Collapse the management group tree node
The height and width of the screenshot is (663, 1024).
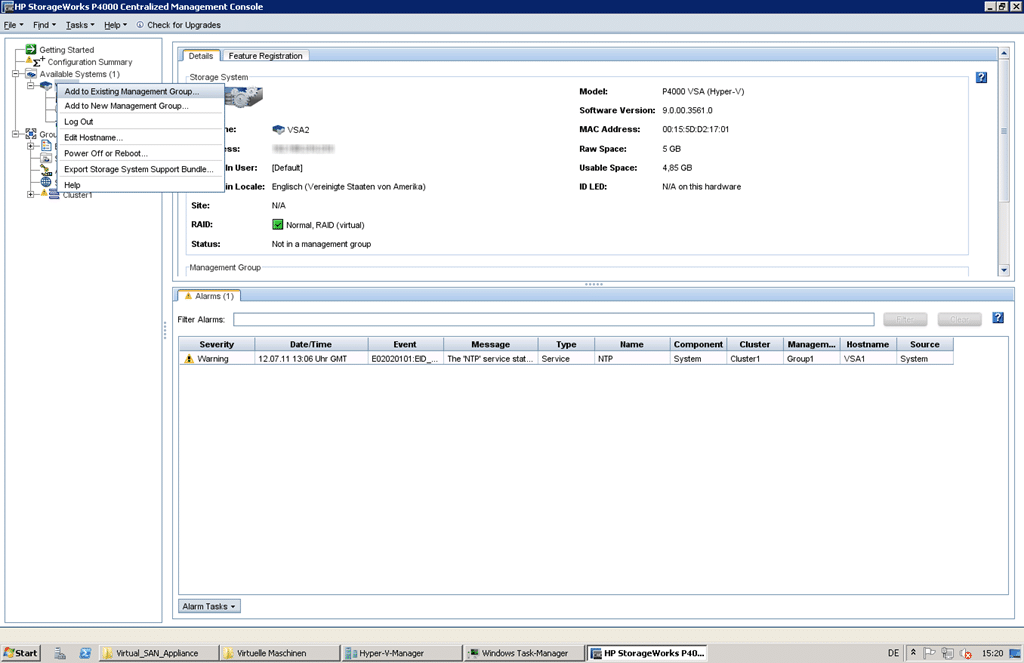coord(15,134)
